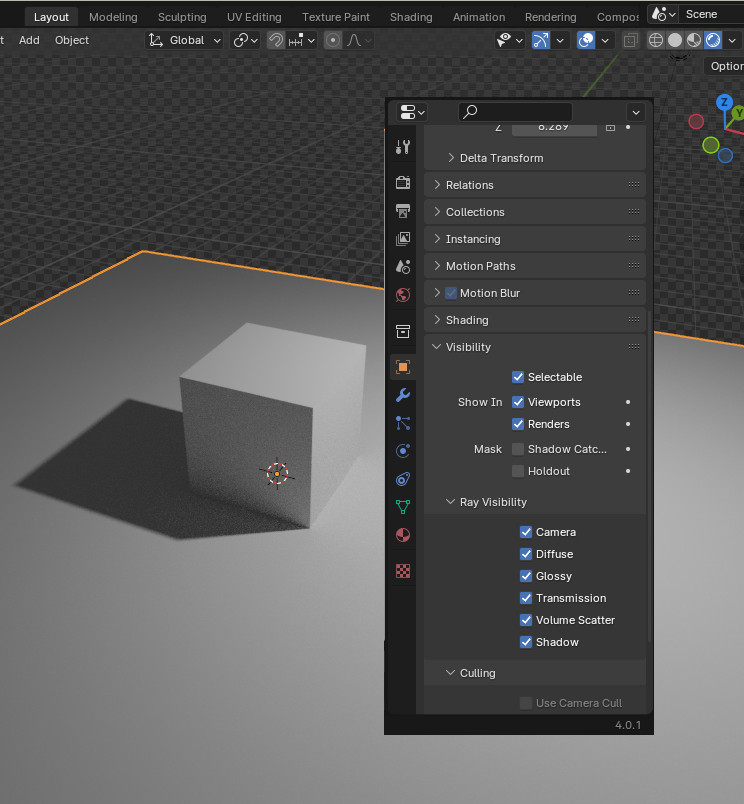Open the Render properties tab

403,183
